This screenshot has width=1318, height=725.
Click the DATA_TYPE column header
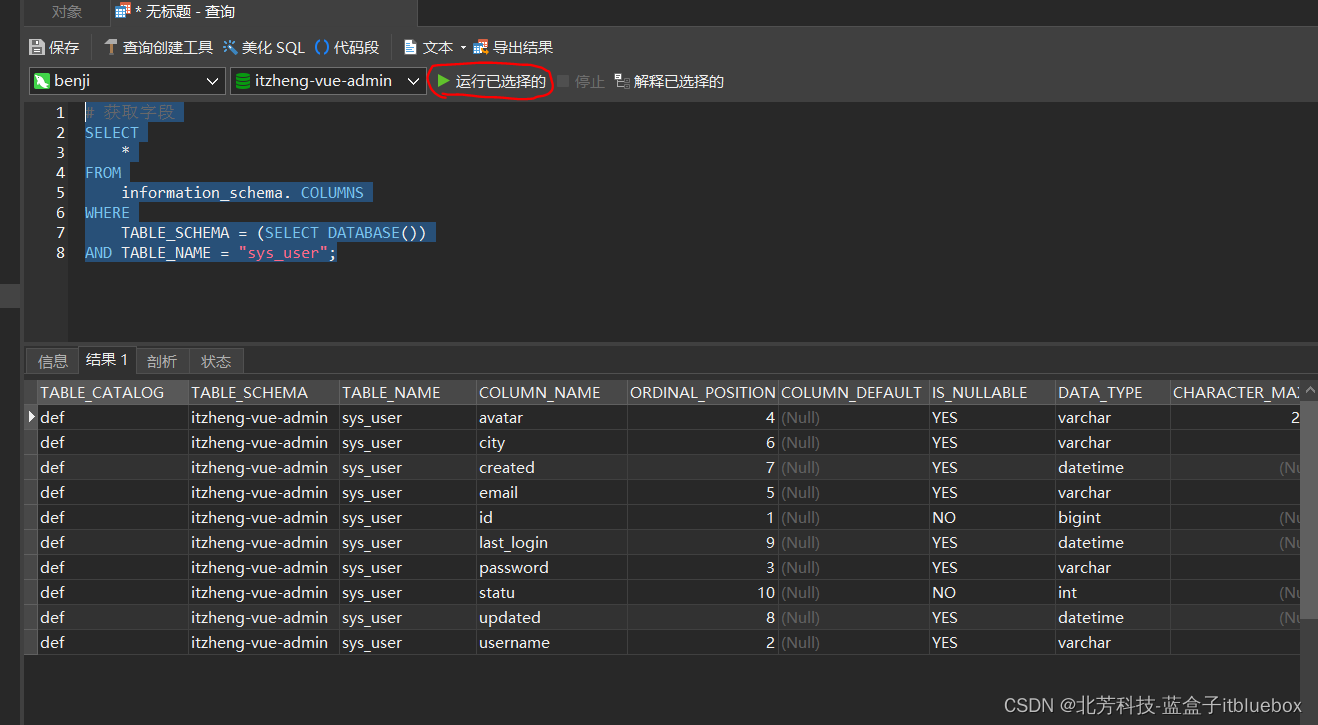coord(1113,392)
